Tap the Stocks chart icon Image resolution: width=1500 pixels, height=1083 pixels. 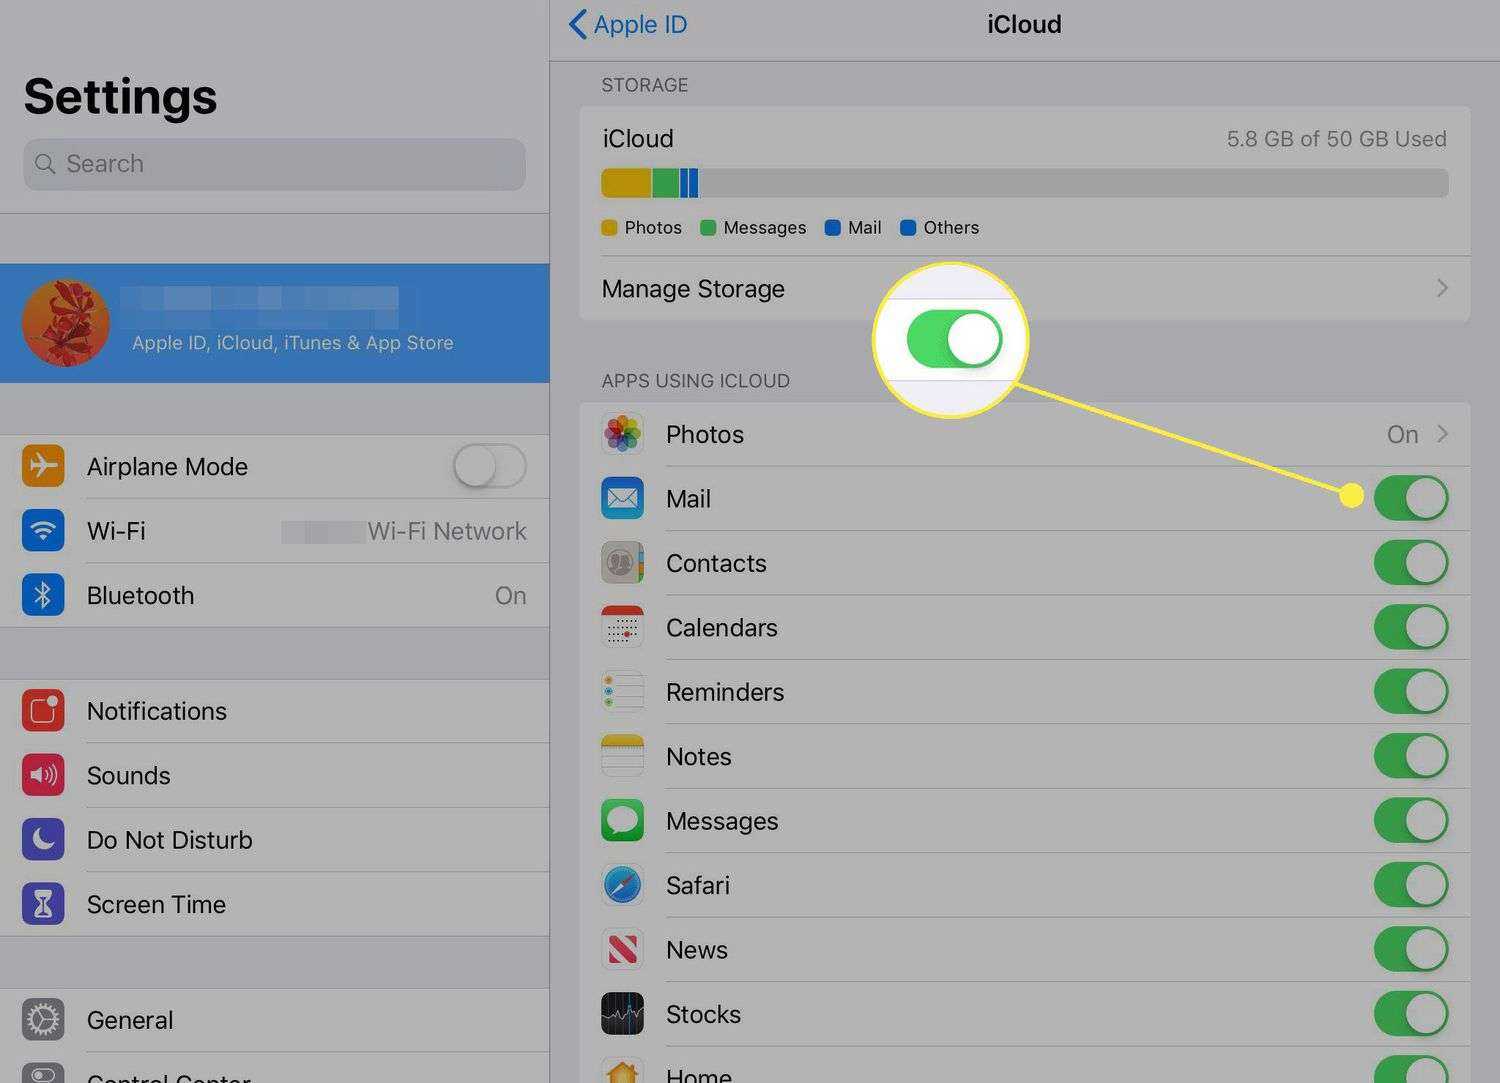coord(622,1014)
